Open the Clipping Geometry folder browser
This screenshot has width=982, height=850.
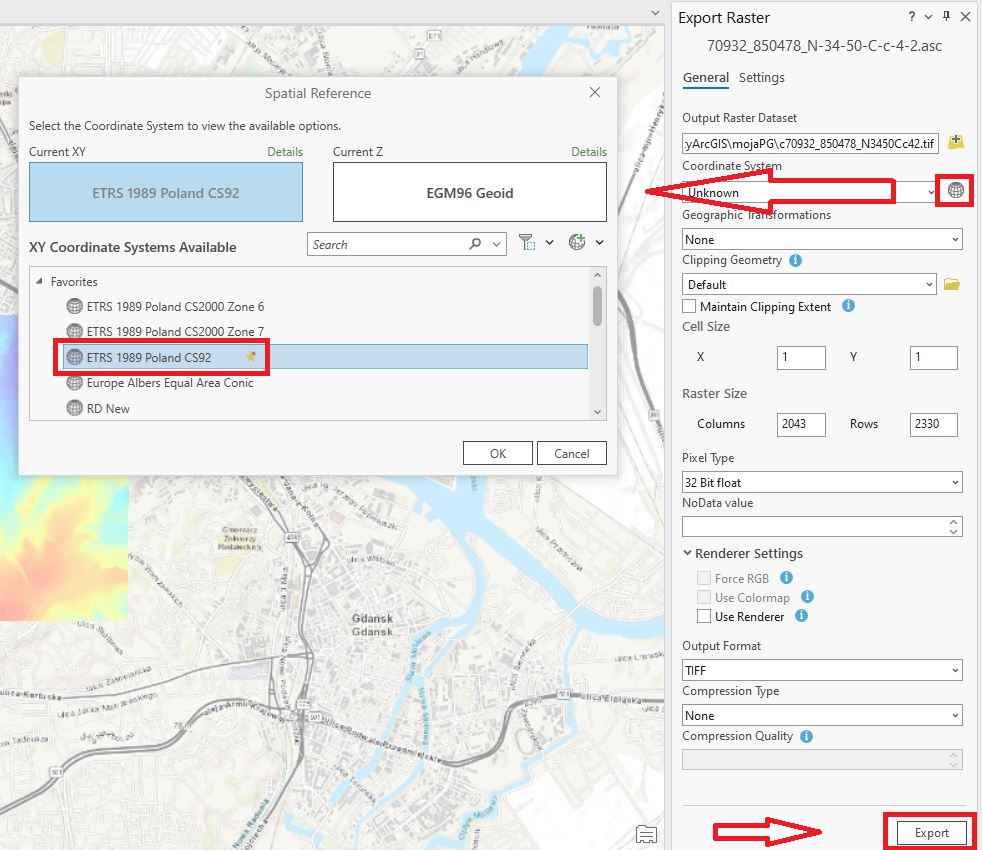[952, 285]
